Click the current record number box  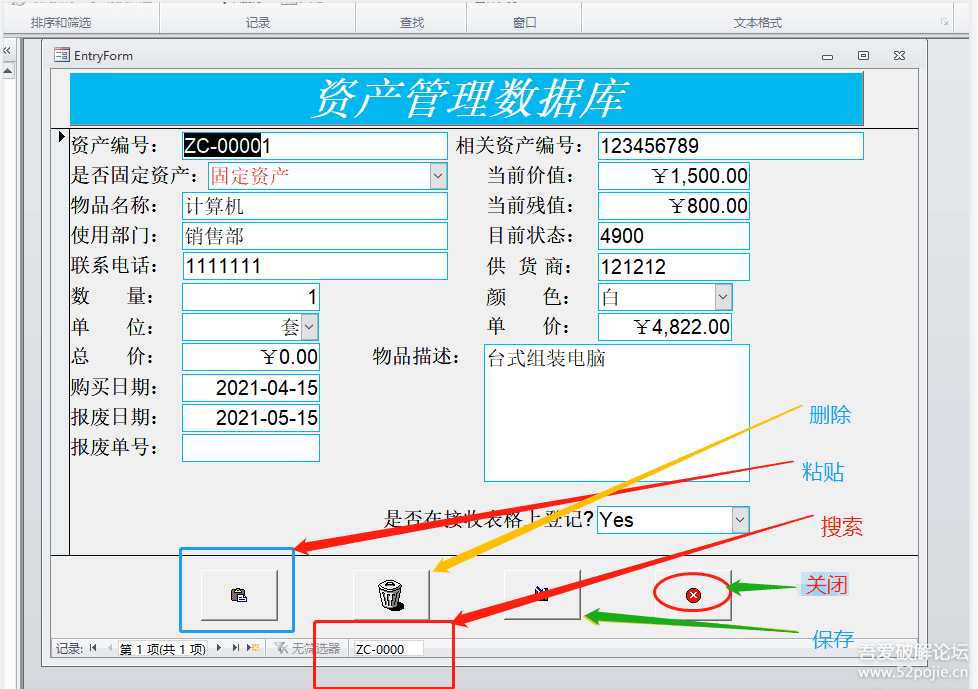[163, 649]
